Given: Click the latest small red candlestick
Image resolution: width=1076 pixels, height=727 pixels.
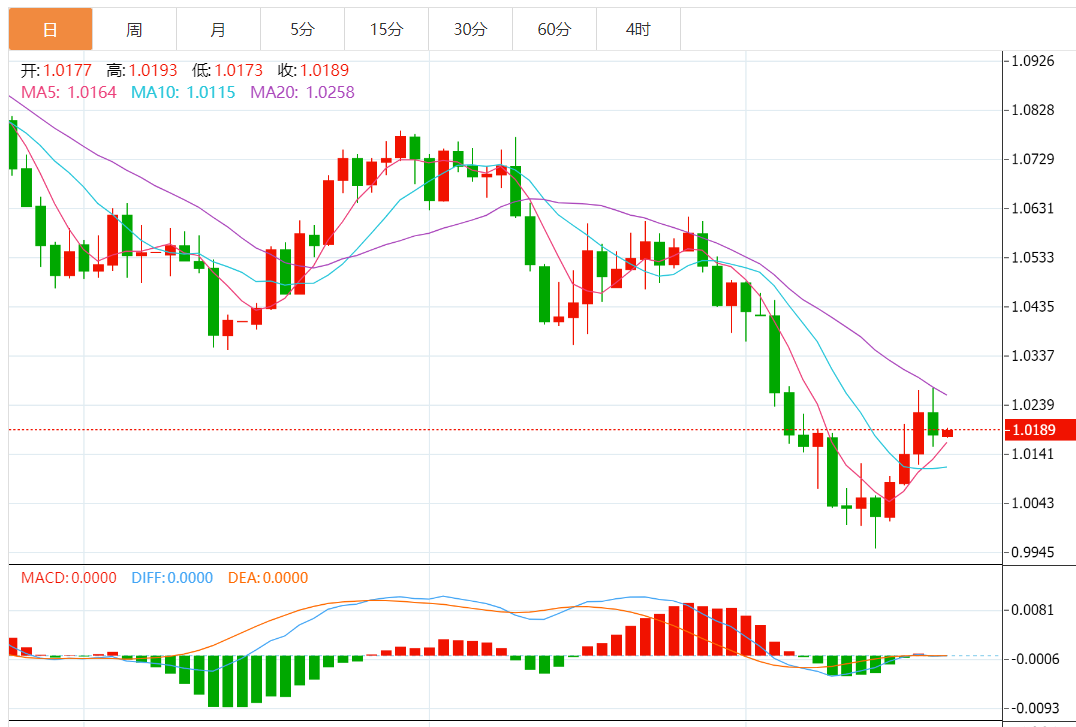Looking at the screenshot, I should 948,432.
